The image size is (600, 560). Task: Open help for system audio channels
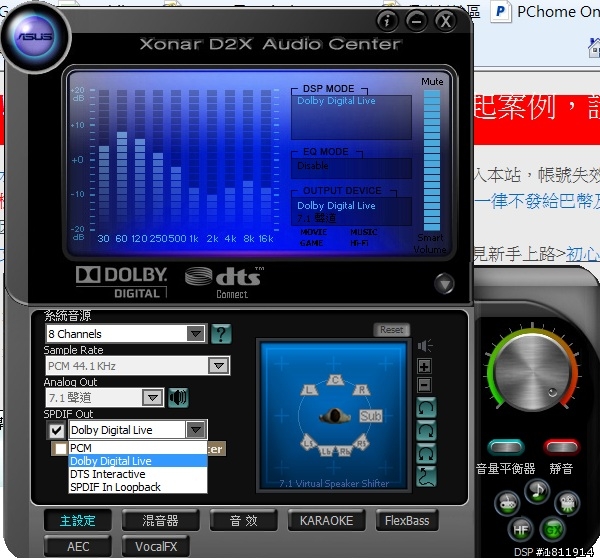(221, 334)
